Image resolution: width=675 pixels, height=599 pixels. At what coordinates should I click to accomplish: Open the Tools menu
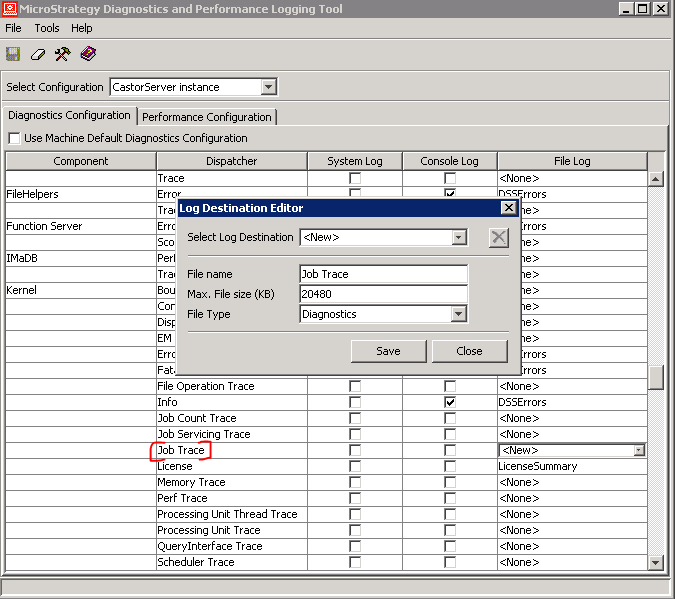click(47, 29)
